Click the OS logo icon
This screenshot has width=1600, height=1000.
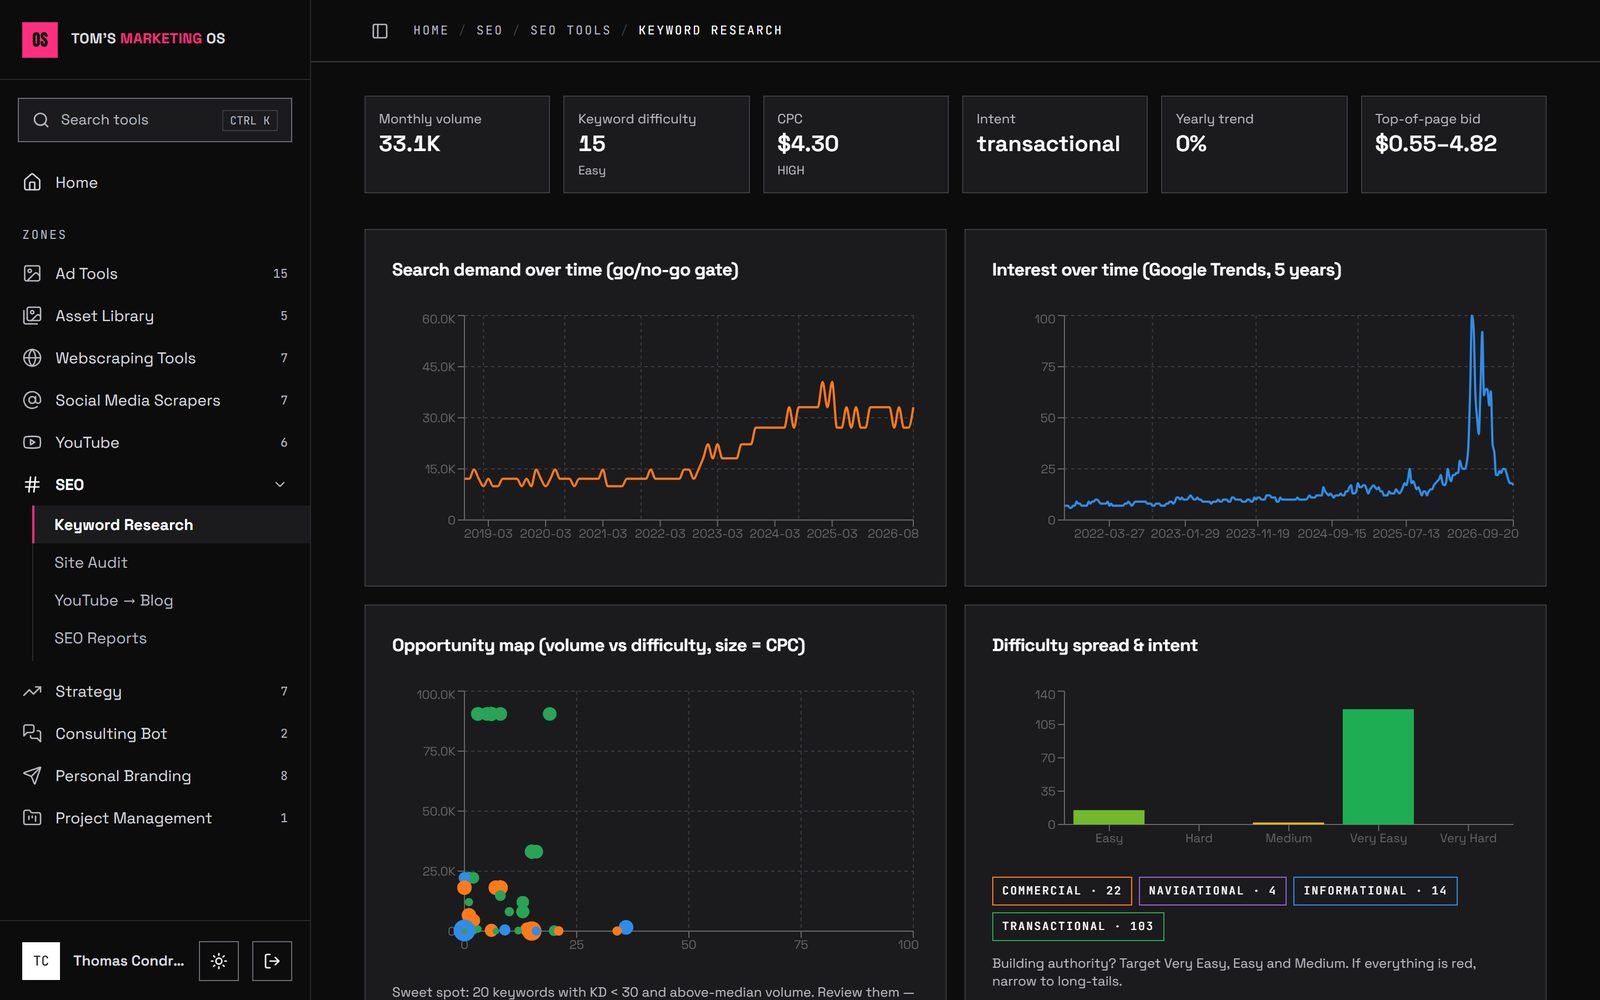[x=40, y=39]
